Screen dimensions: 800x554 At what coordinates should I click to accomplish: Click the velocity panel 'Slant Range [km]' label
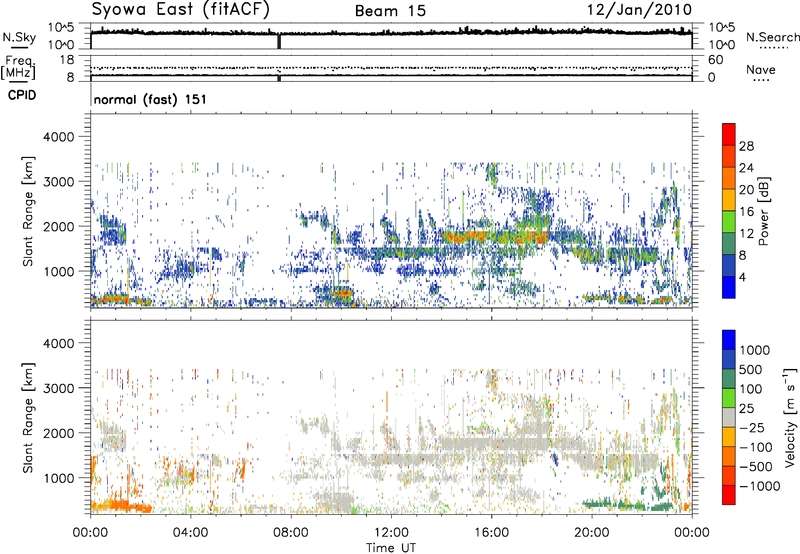coord(28,417)
